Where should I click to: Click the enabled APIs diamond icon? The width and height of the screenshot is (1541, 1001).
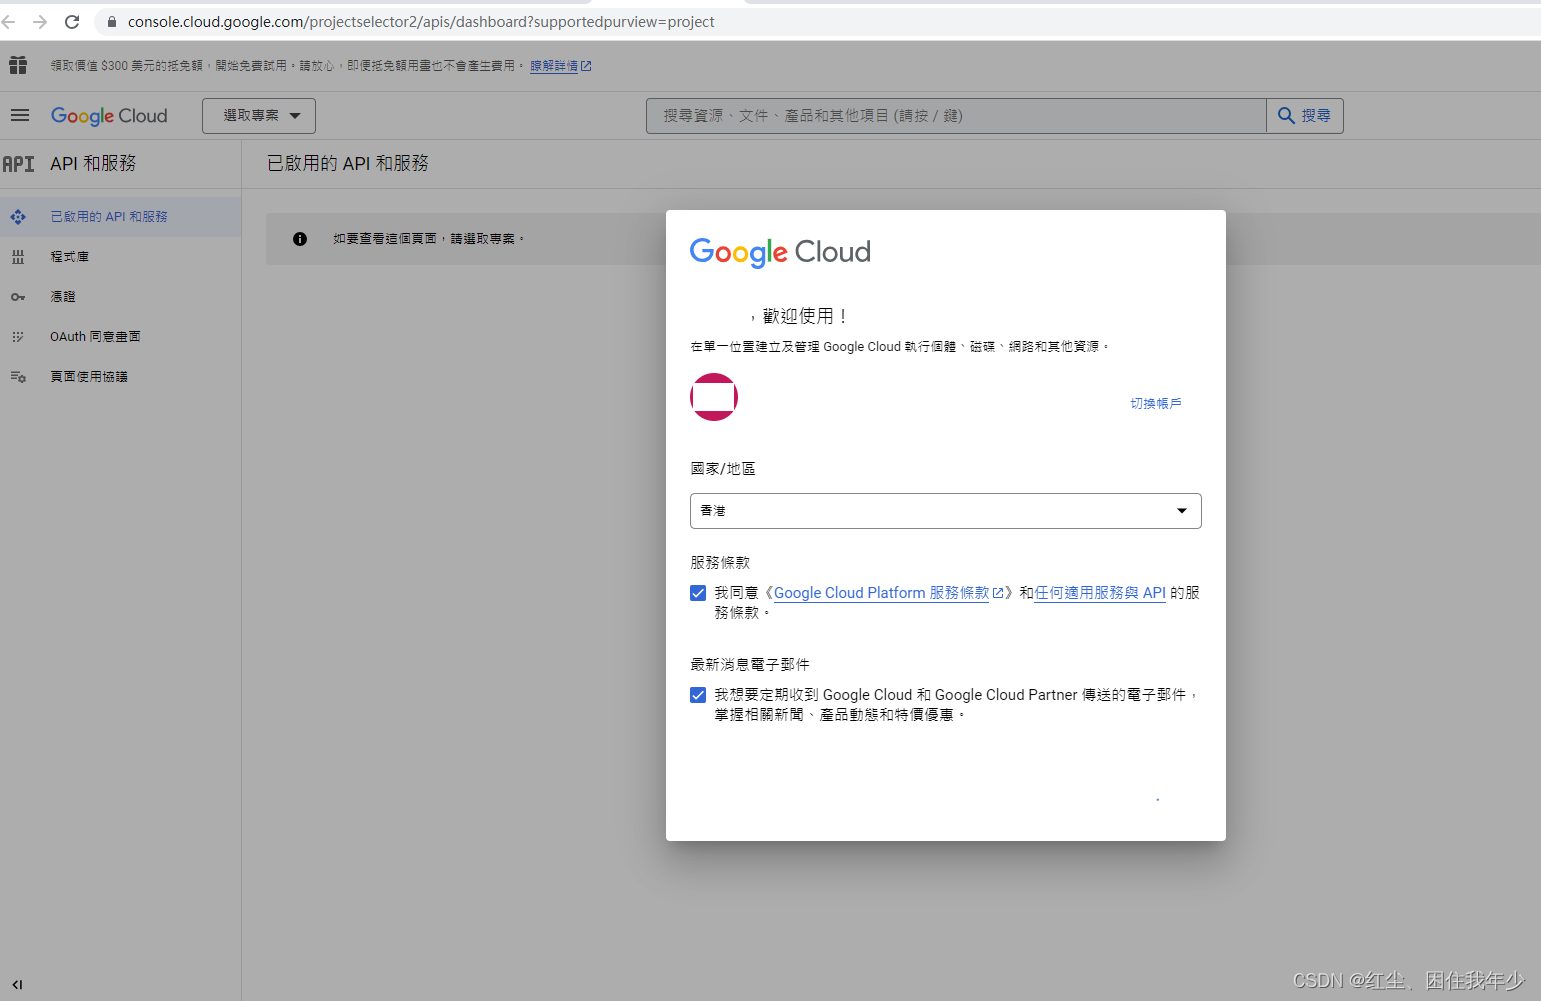(18, 217)
